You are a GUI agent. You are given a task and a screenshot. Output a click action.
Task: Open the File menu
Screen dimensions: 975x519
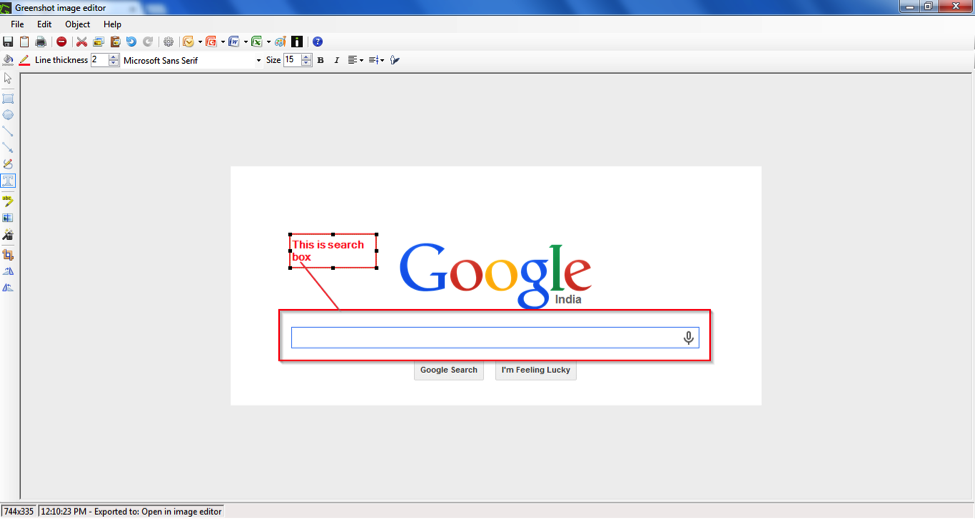point(17,24)
